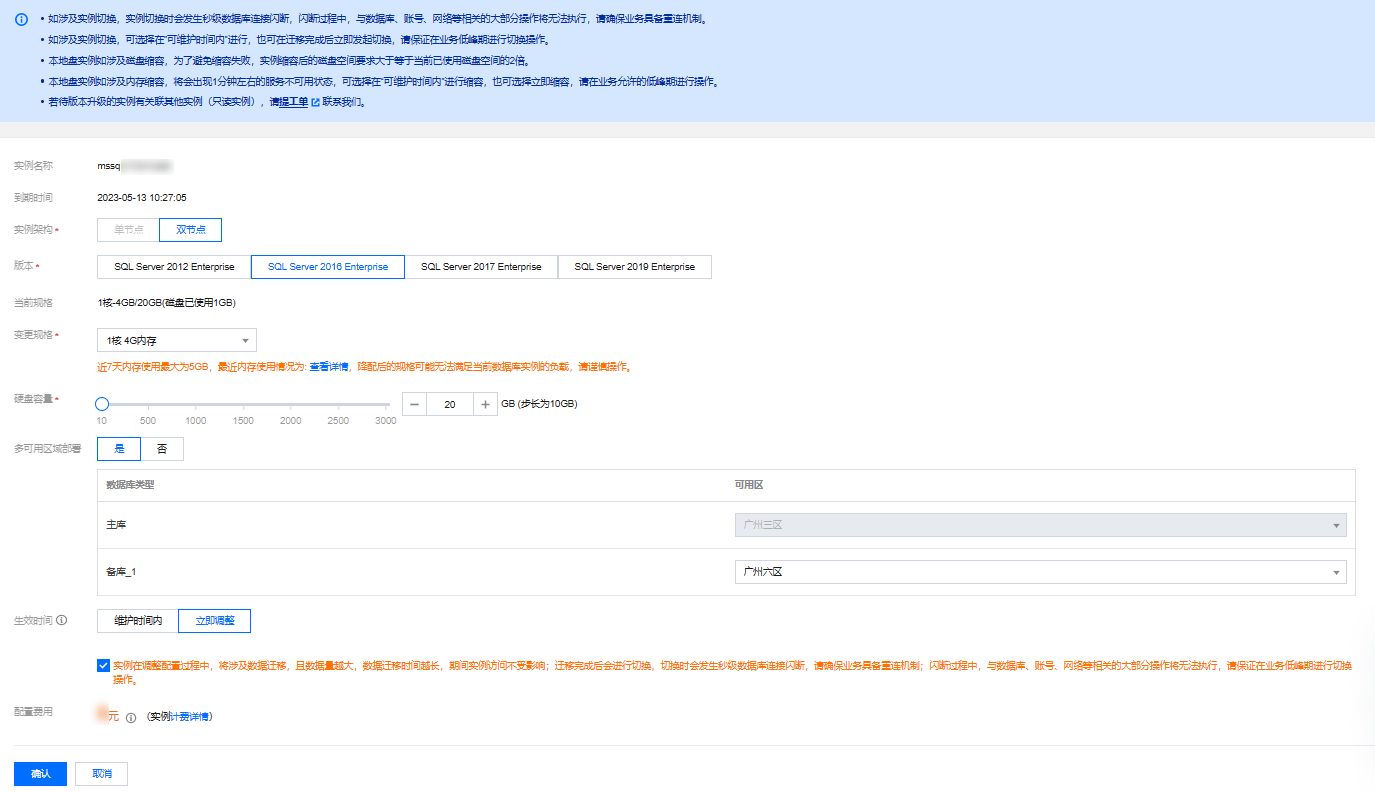This screenshot has height=792, width=1375.
Task: Decrease disk size with the minus button
Action: tap(415, 404)
